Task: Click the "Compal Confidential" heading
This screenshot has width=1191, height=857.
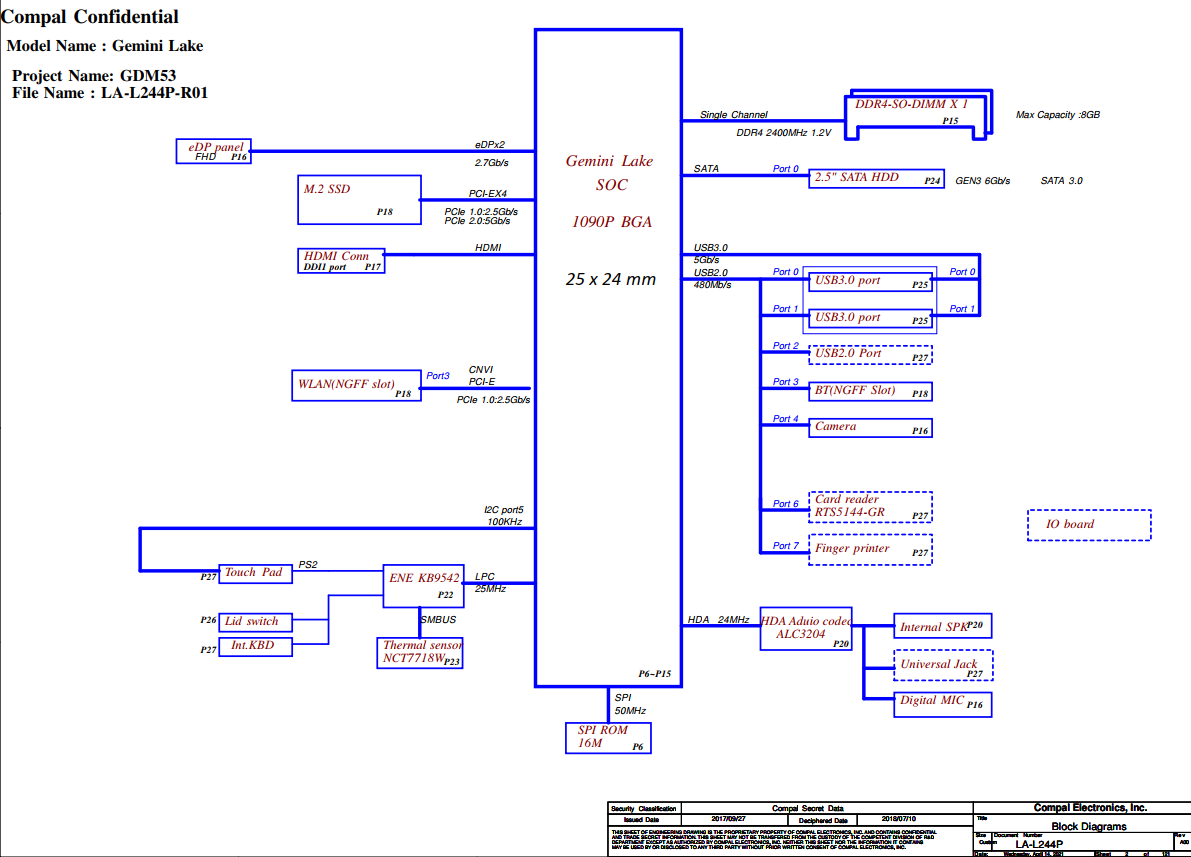Action: pos(90,17)
